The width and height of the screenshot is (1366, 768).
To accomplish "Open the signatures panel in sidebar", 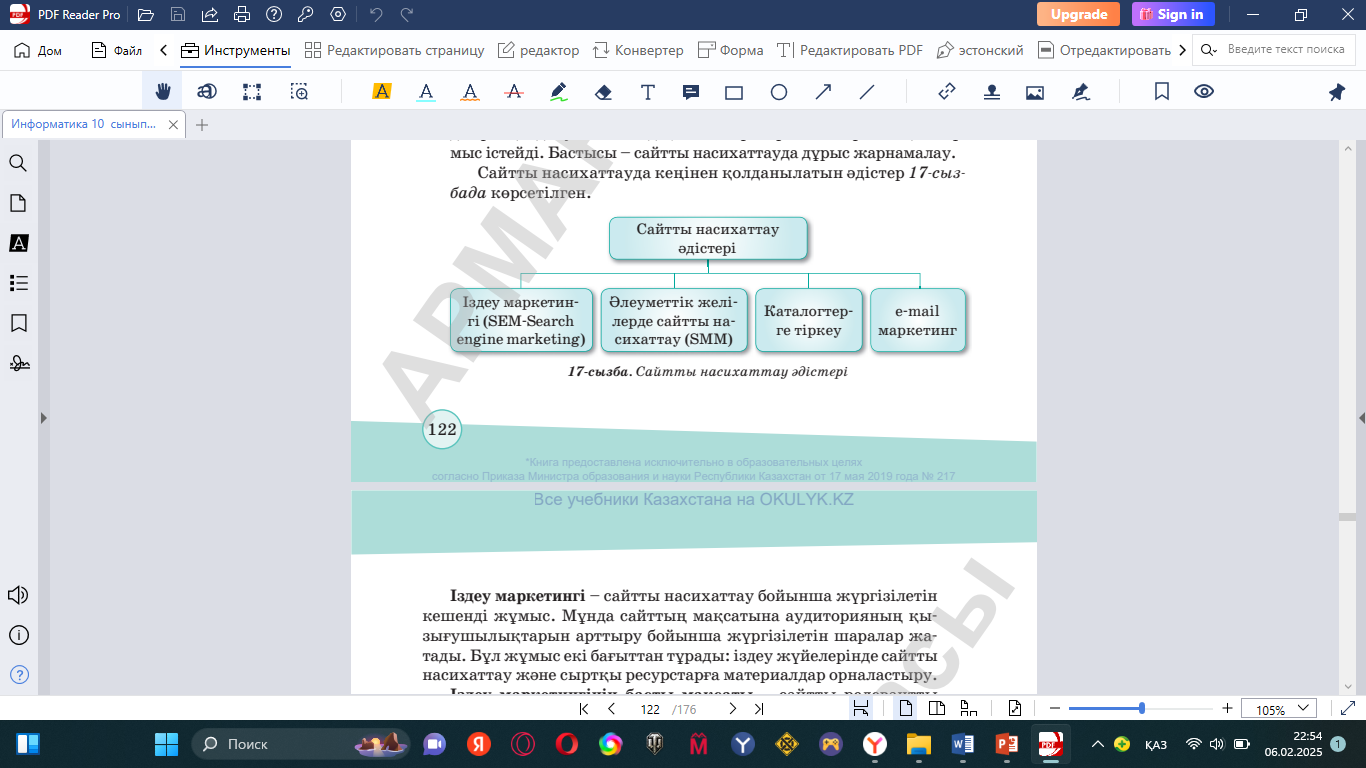I will (x=18, y=363).
